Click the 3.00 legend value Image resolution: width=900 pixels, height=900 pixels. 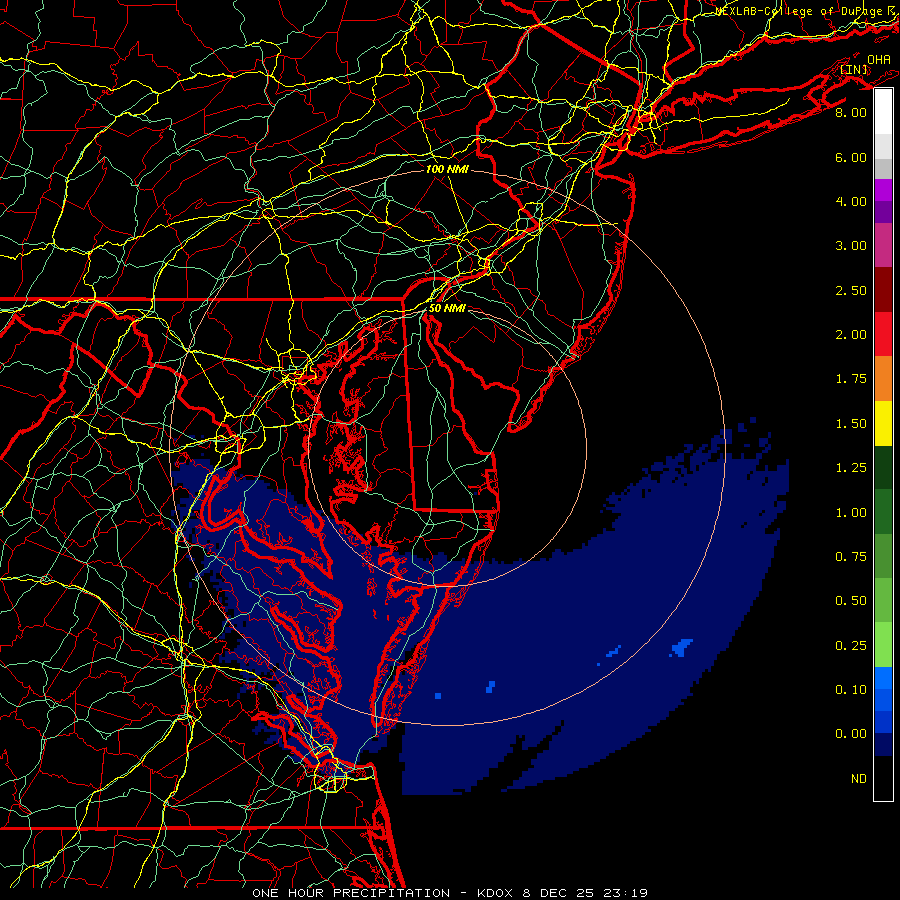coord(851,246)
